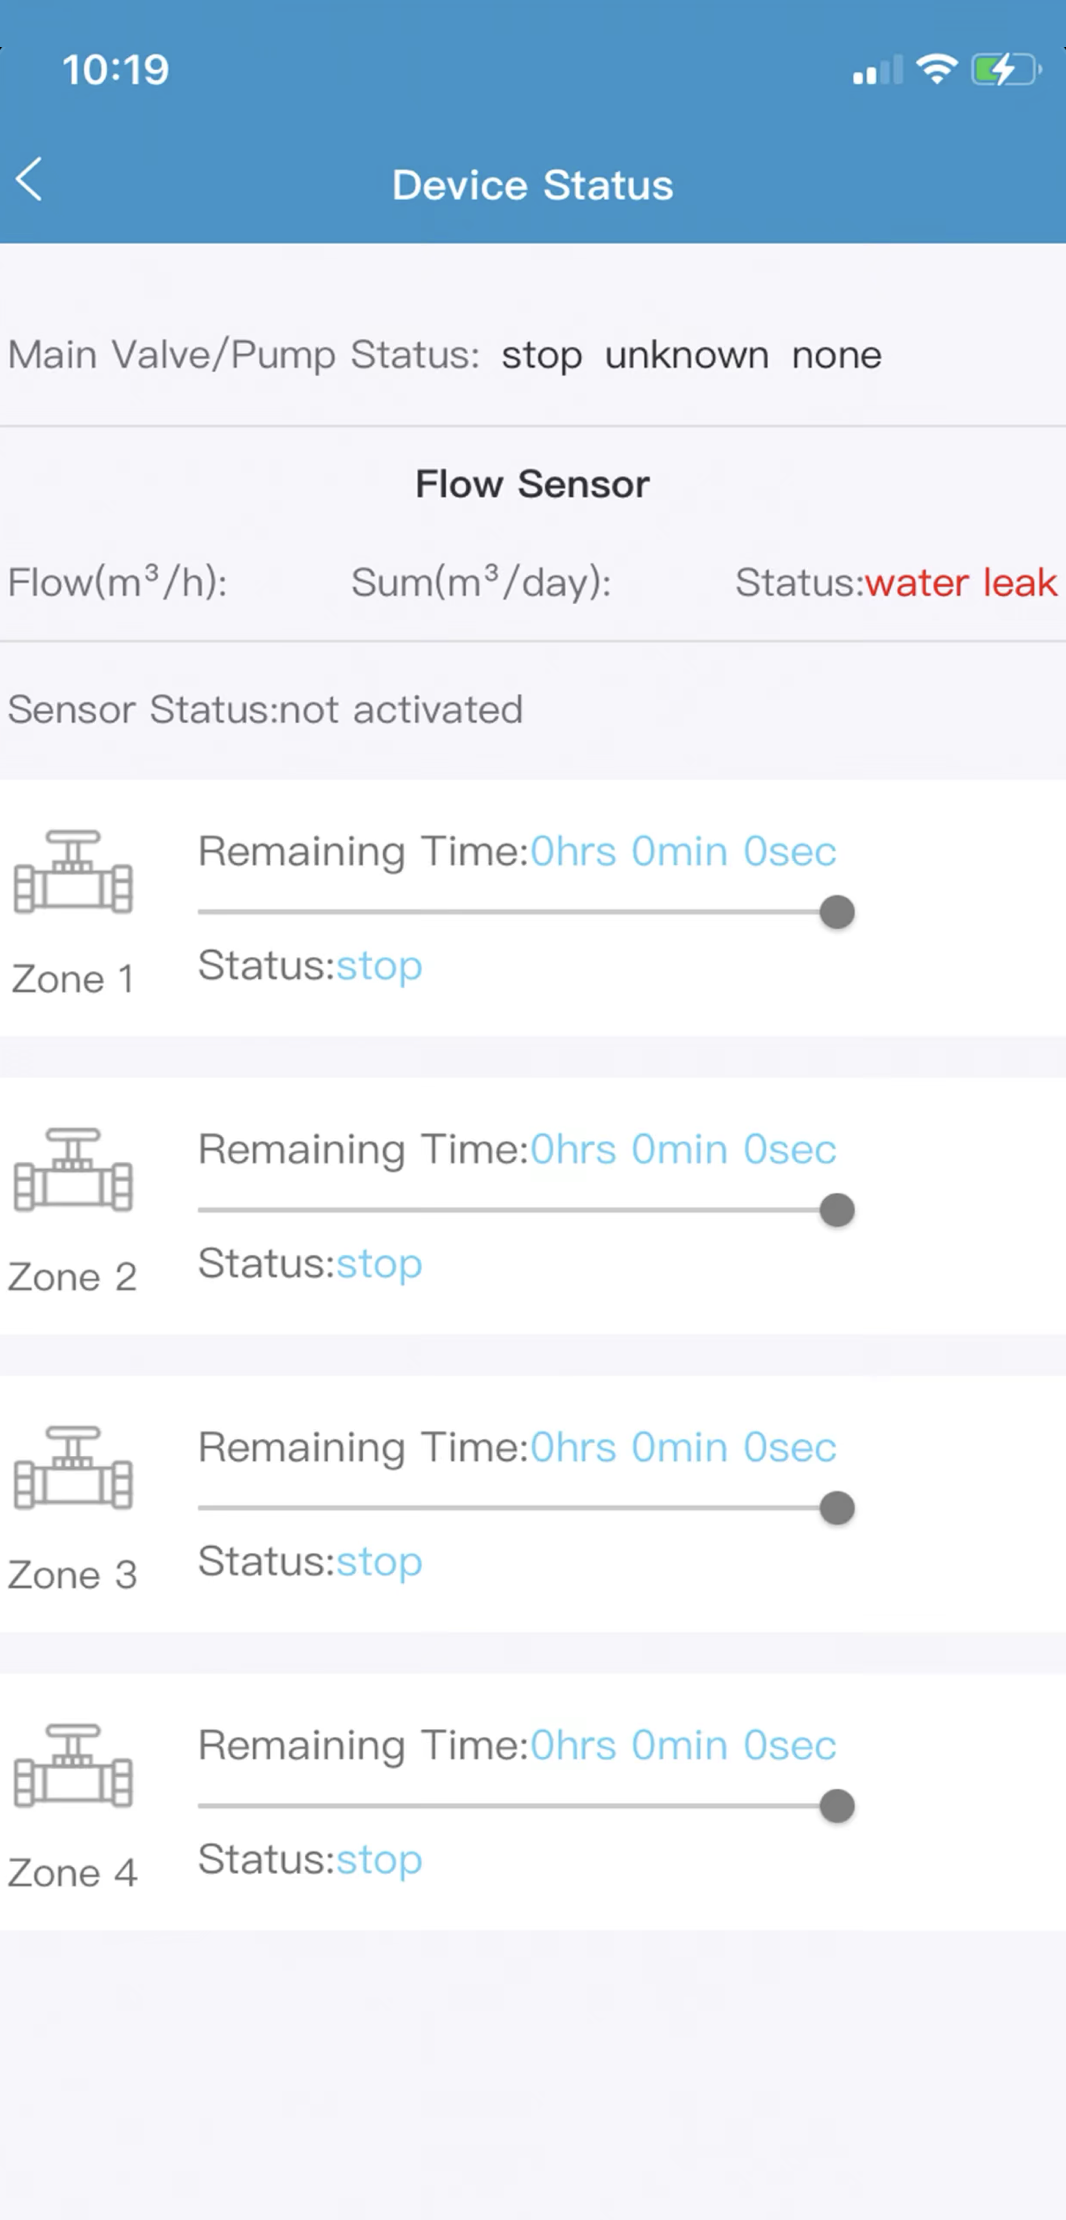
Task: Tap the Flow Sensor heading
Action: [532, 485]
